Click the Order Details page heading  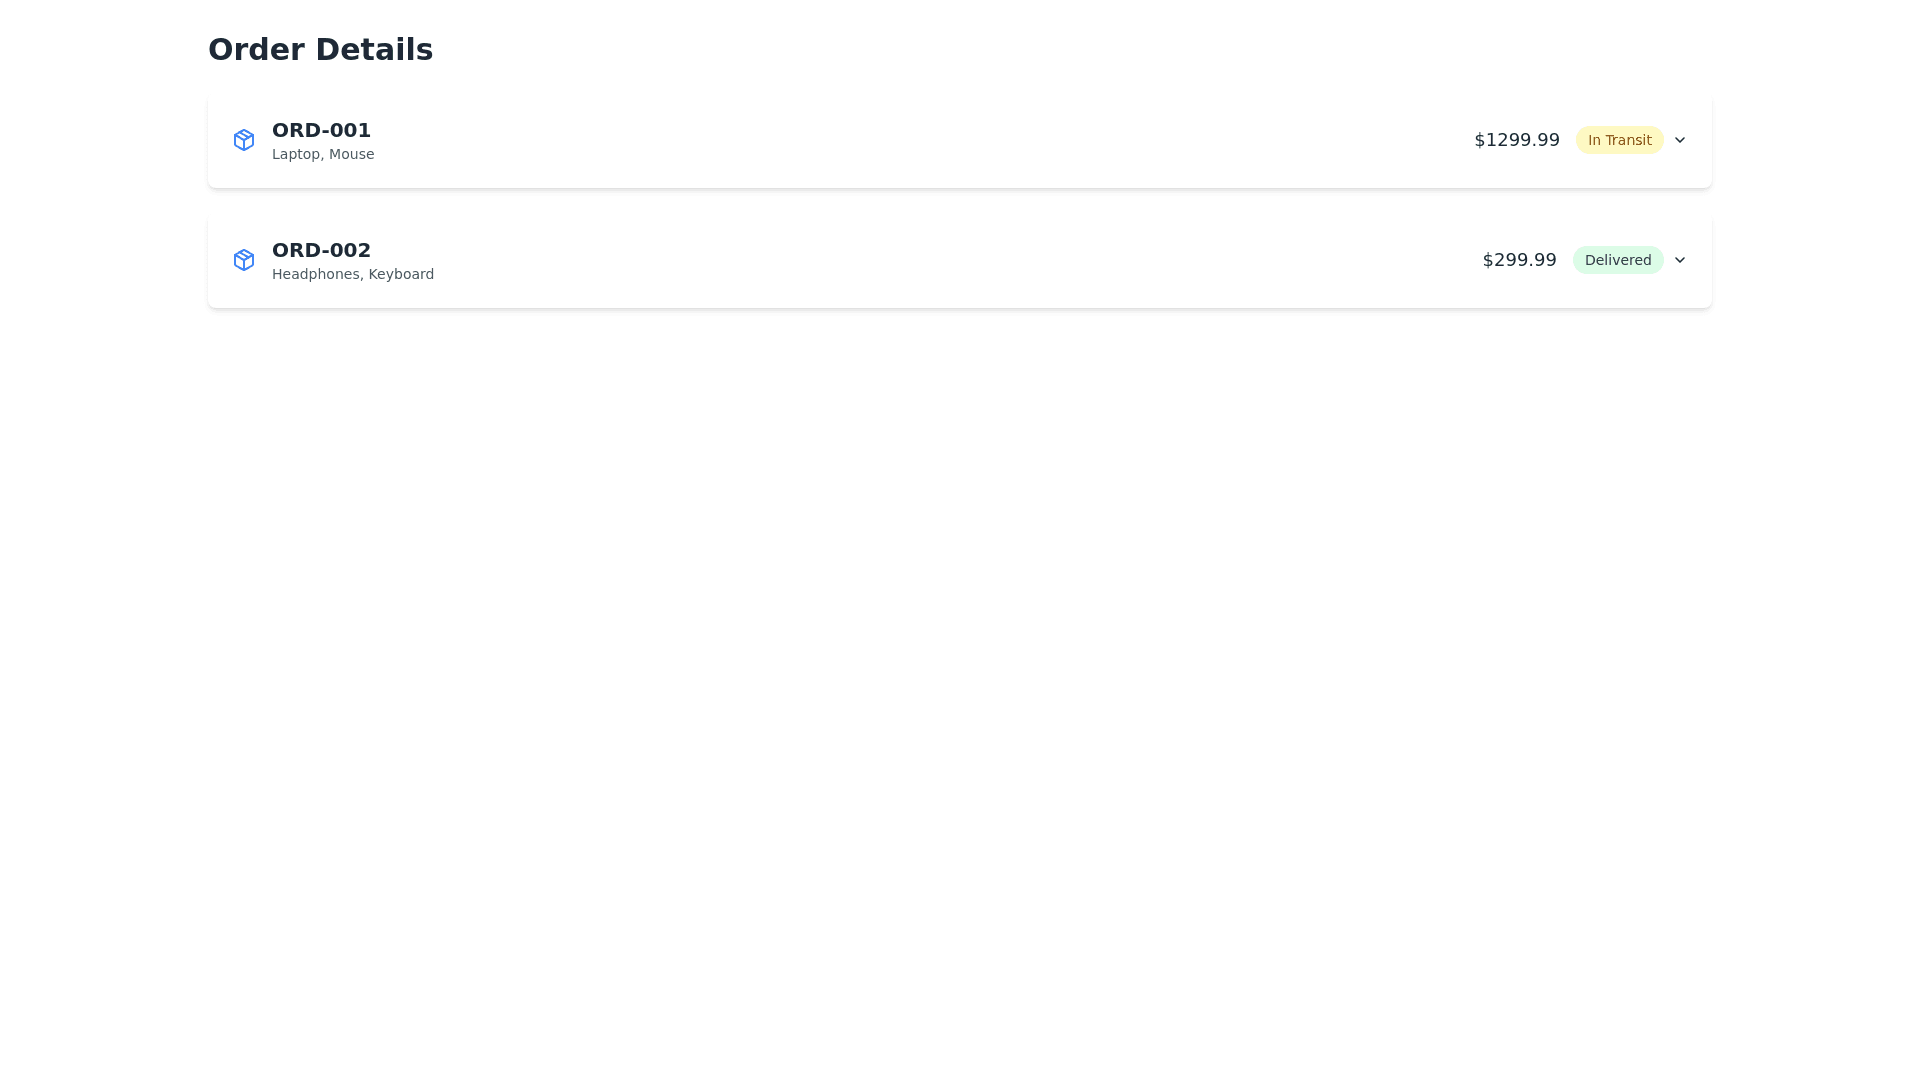320,49
